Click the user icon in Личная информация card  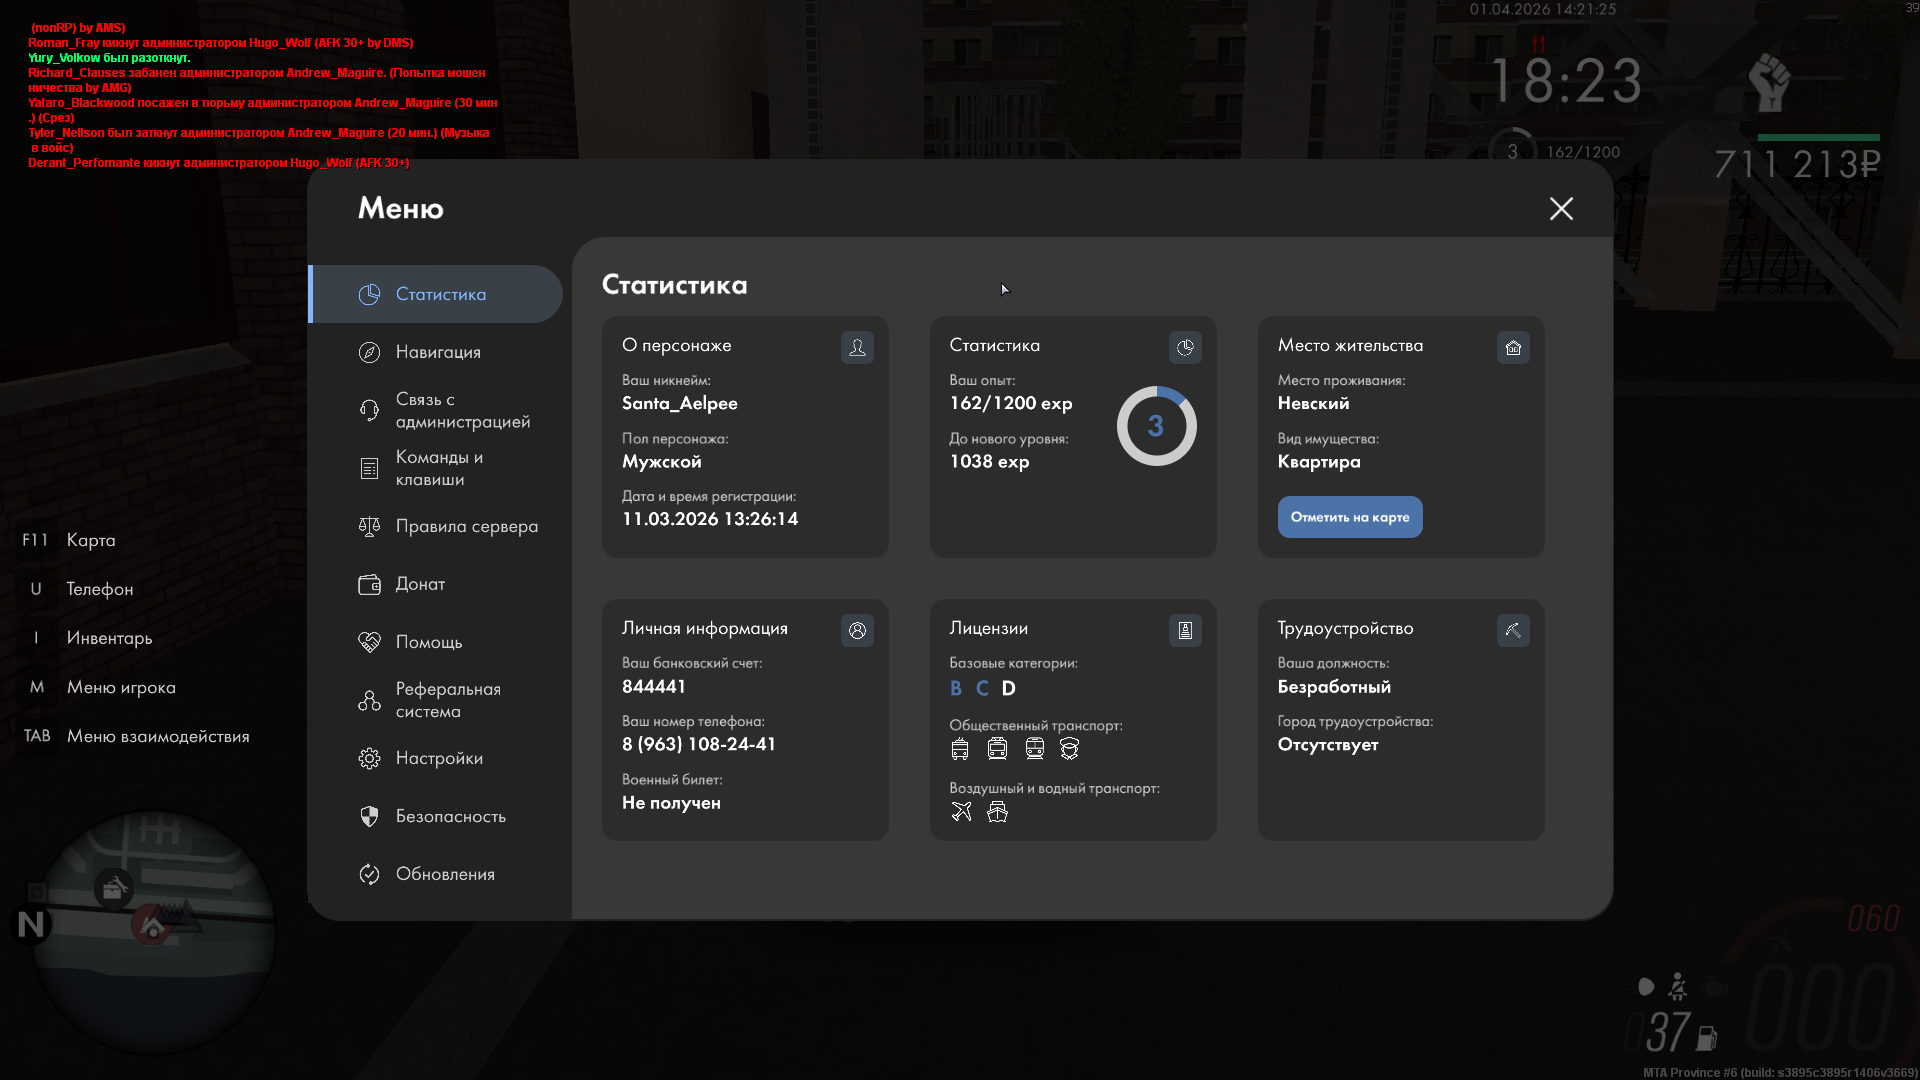pyautogui.click(x=857, y=630)
